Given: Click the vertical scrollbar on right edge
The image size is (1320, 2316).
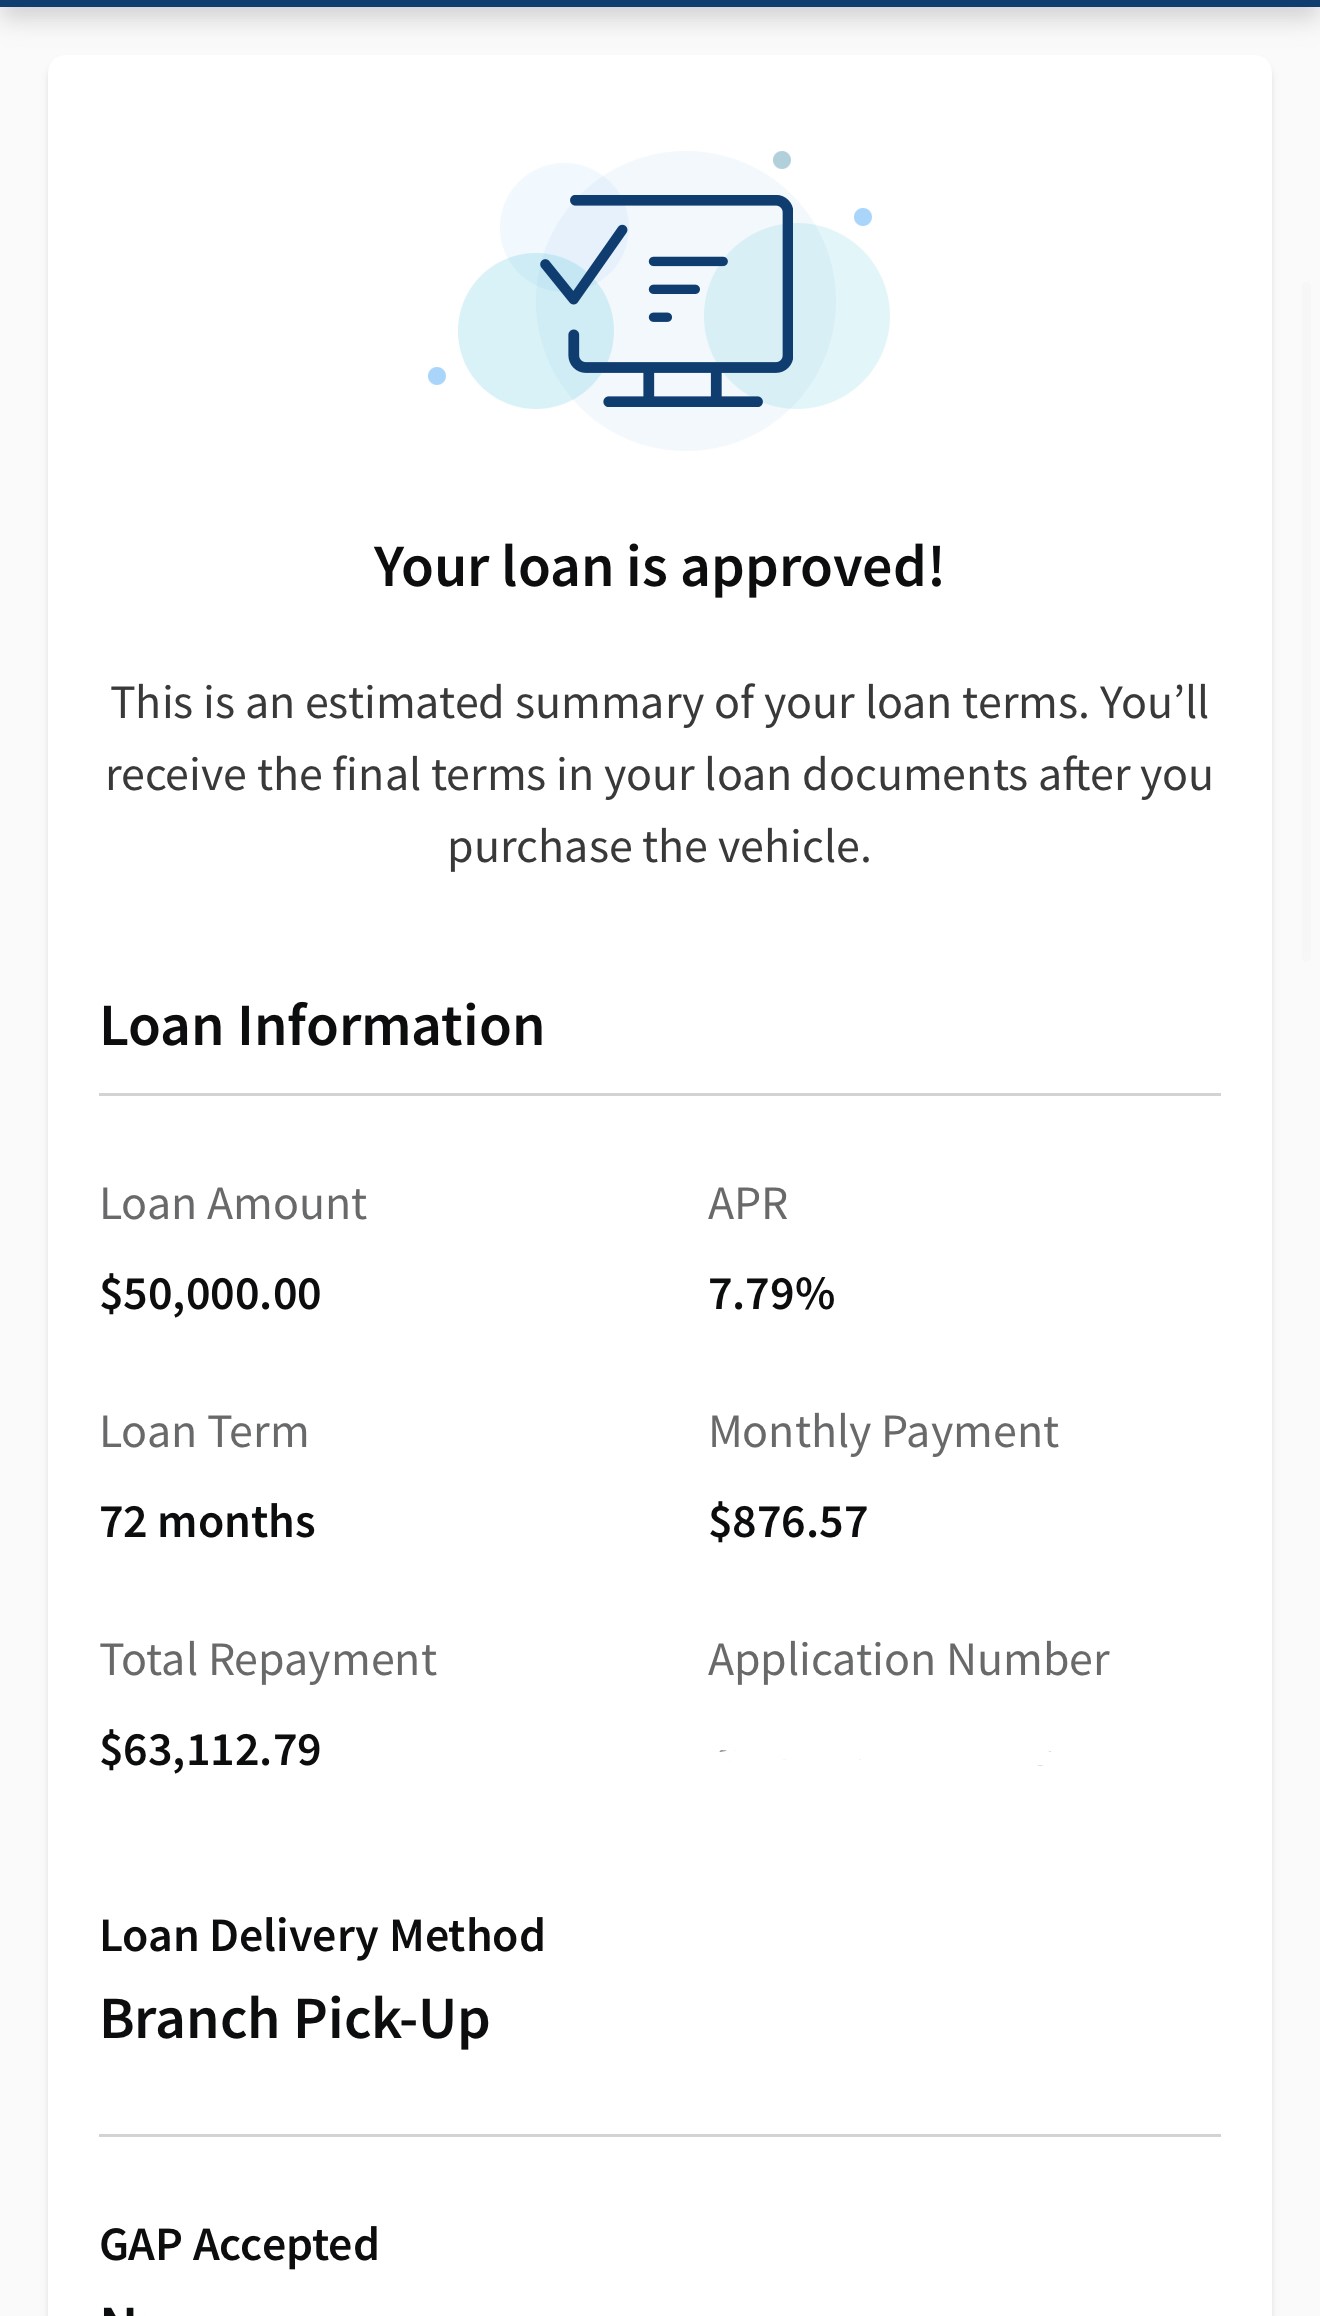Looking at the screenshot, I should coord(1306,620).
